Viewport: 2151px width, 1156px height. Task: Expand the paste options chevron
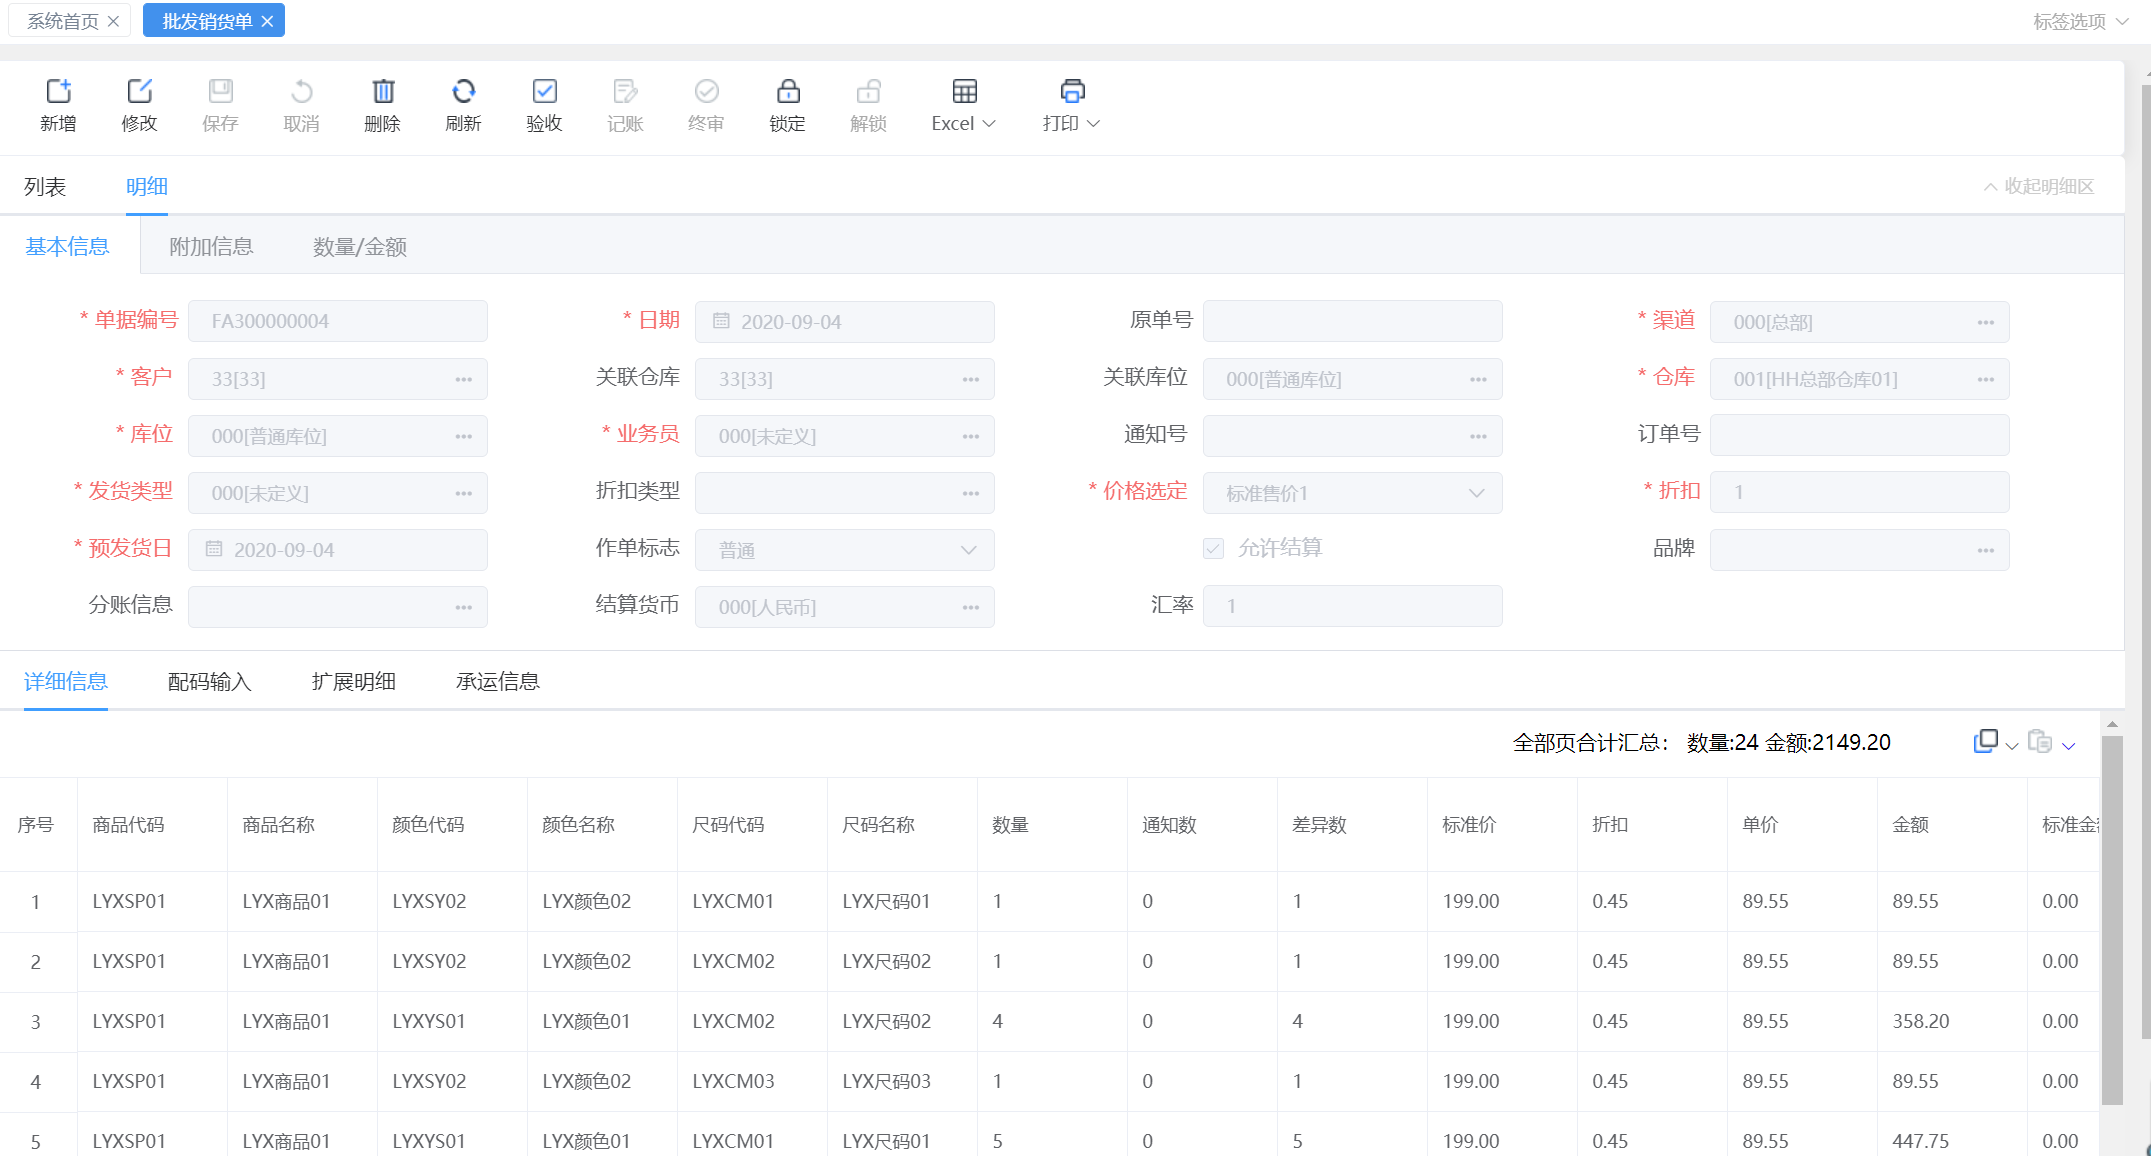click(x=2069, y=746)
